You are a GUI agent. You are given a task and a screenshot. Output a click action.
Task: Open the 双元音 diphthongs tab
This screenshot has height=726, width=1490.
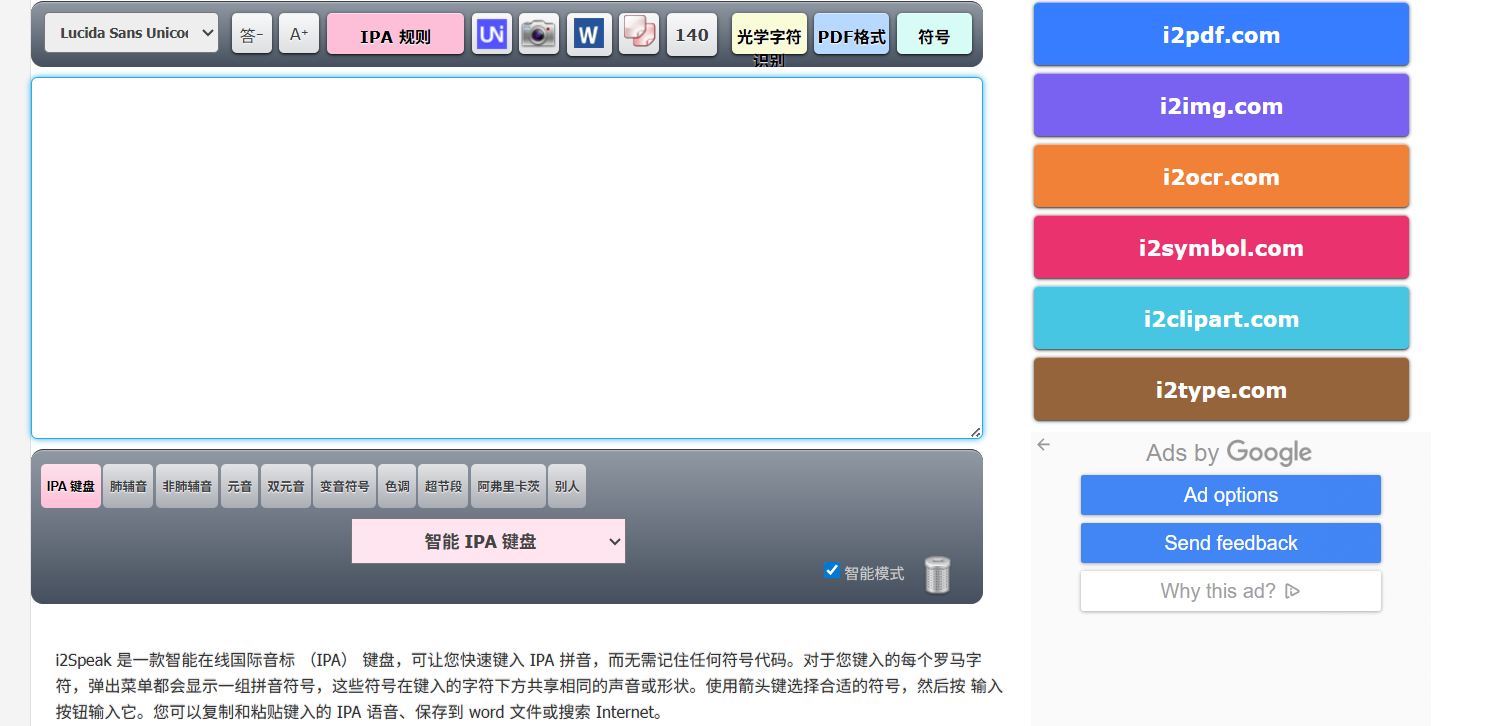[x=286, y=486]
